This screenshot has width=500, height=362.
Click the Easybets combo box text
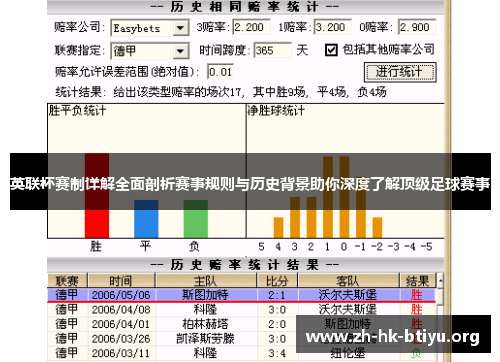pos(137,28)
